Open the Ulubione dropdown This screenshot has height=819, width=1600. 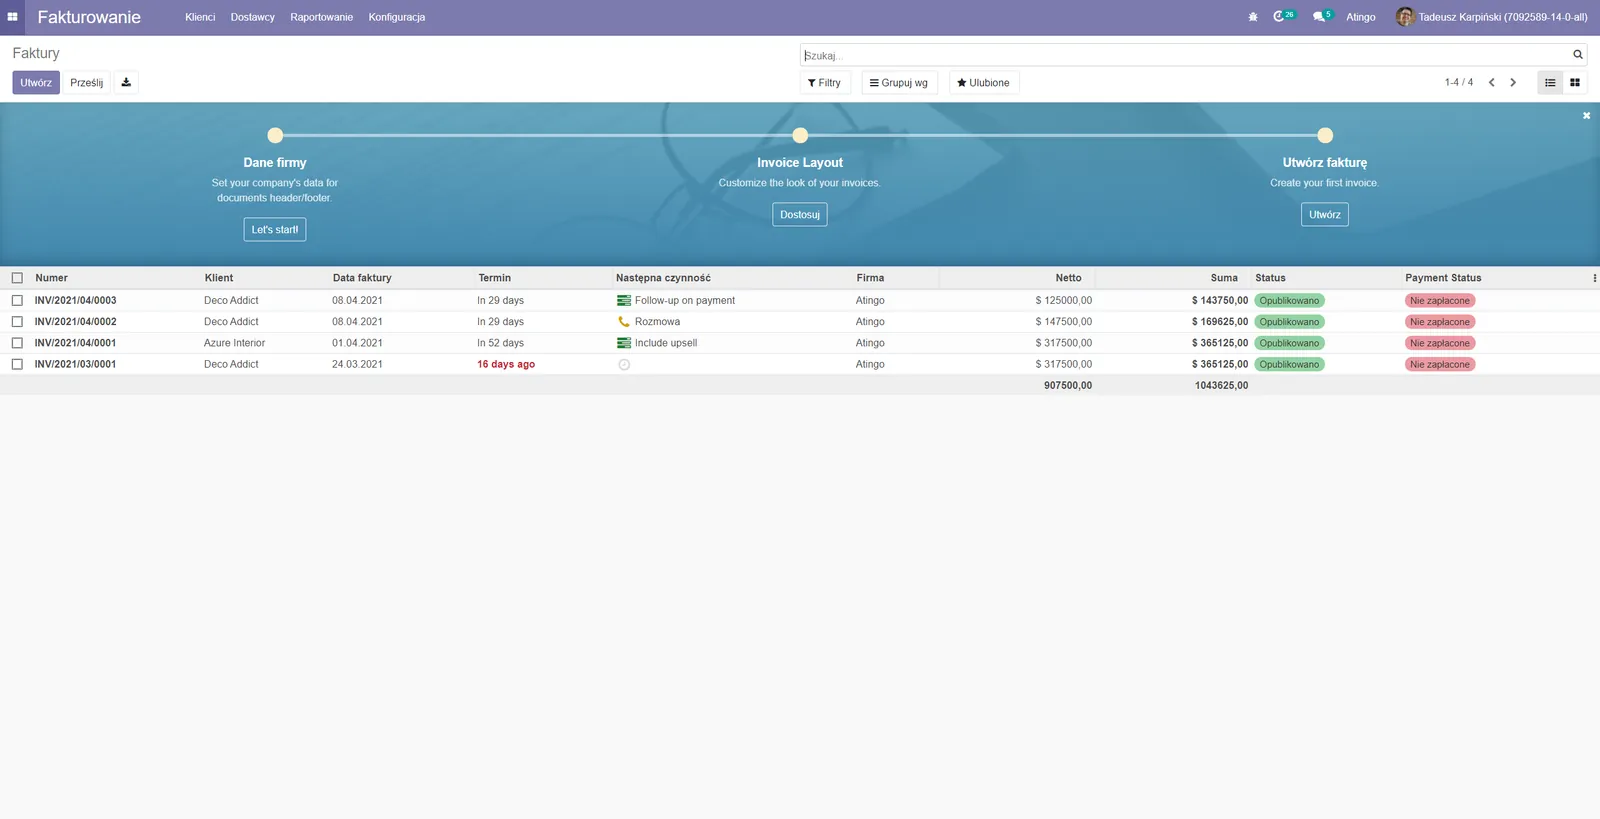[x=984, y=83]
